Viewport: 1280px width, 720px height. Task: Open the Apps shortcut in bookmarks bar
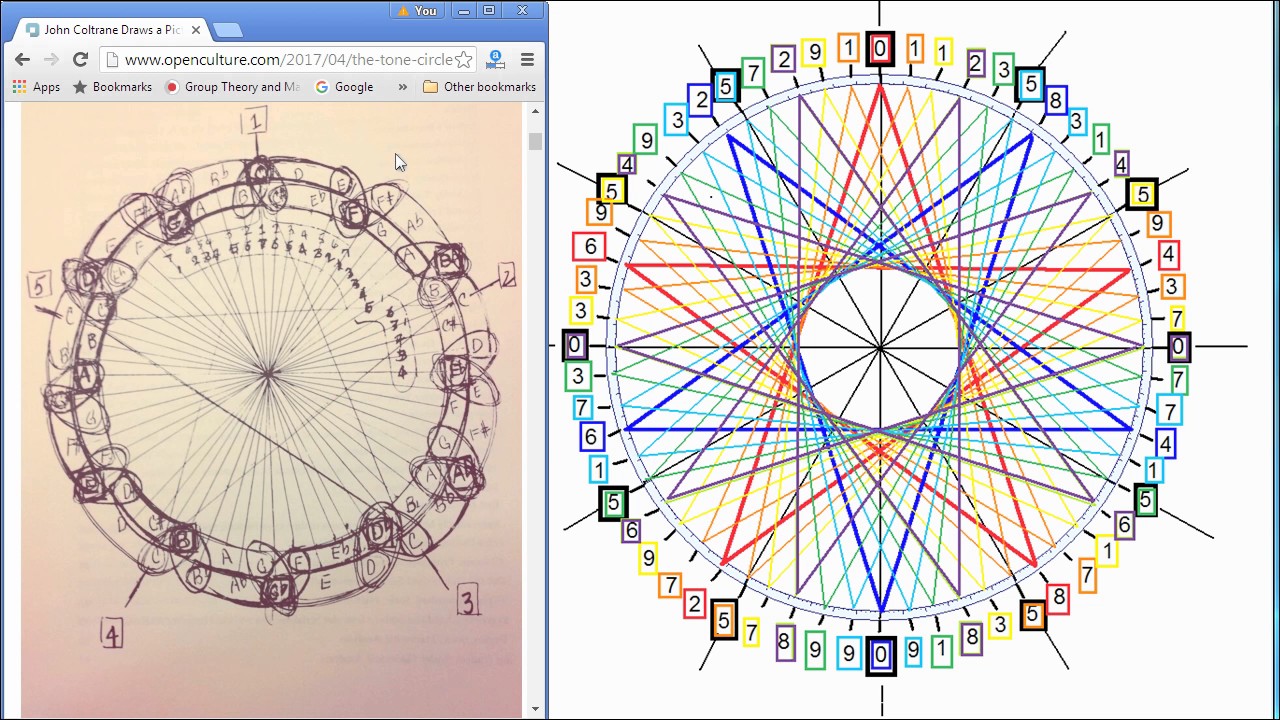tap(36, 87)
